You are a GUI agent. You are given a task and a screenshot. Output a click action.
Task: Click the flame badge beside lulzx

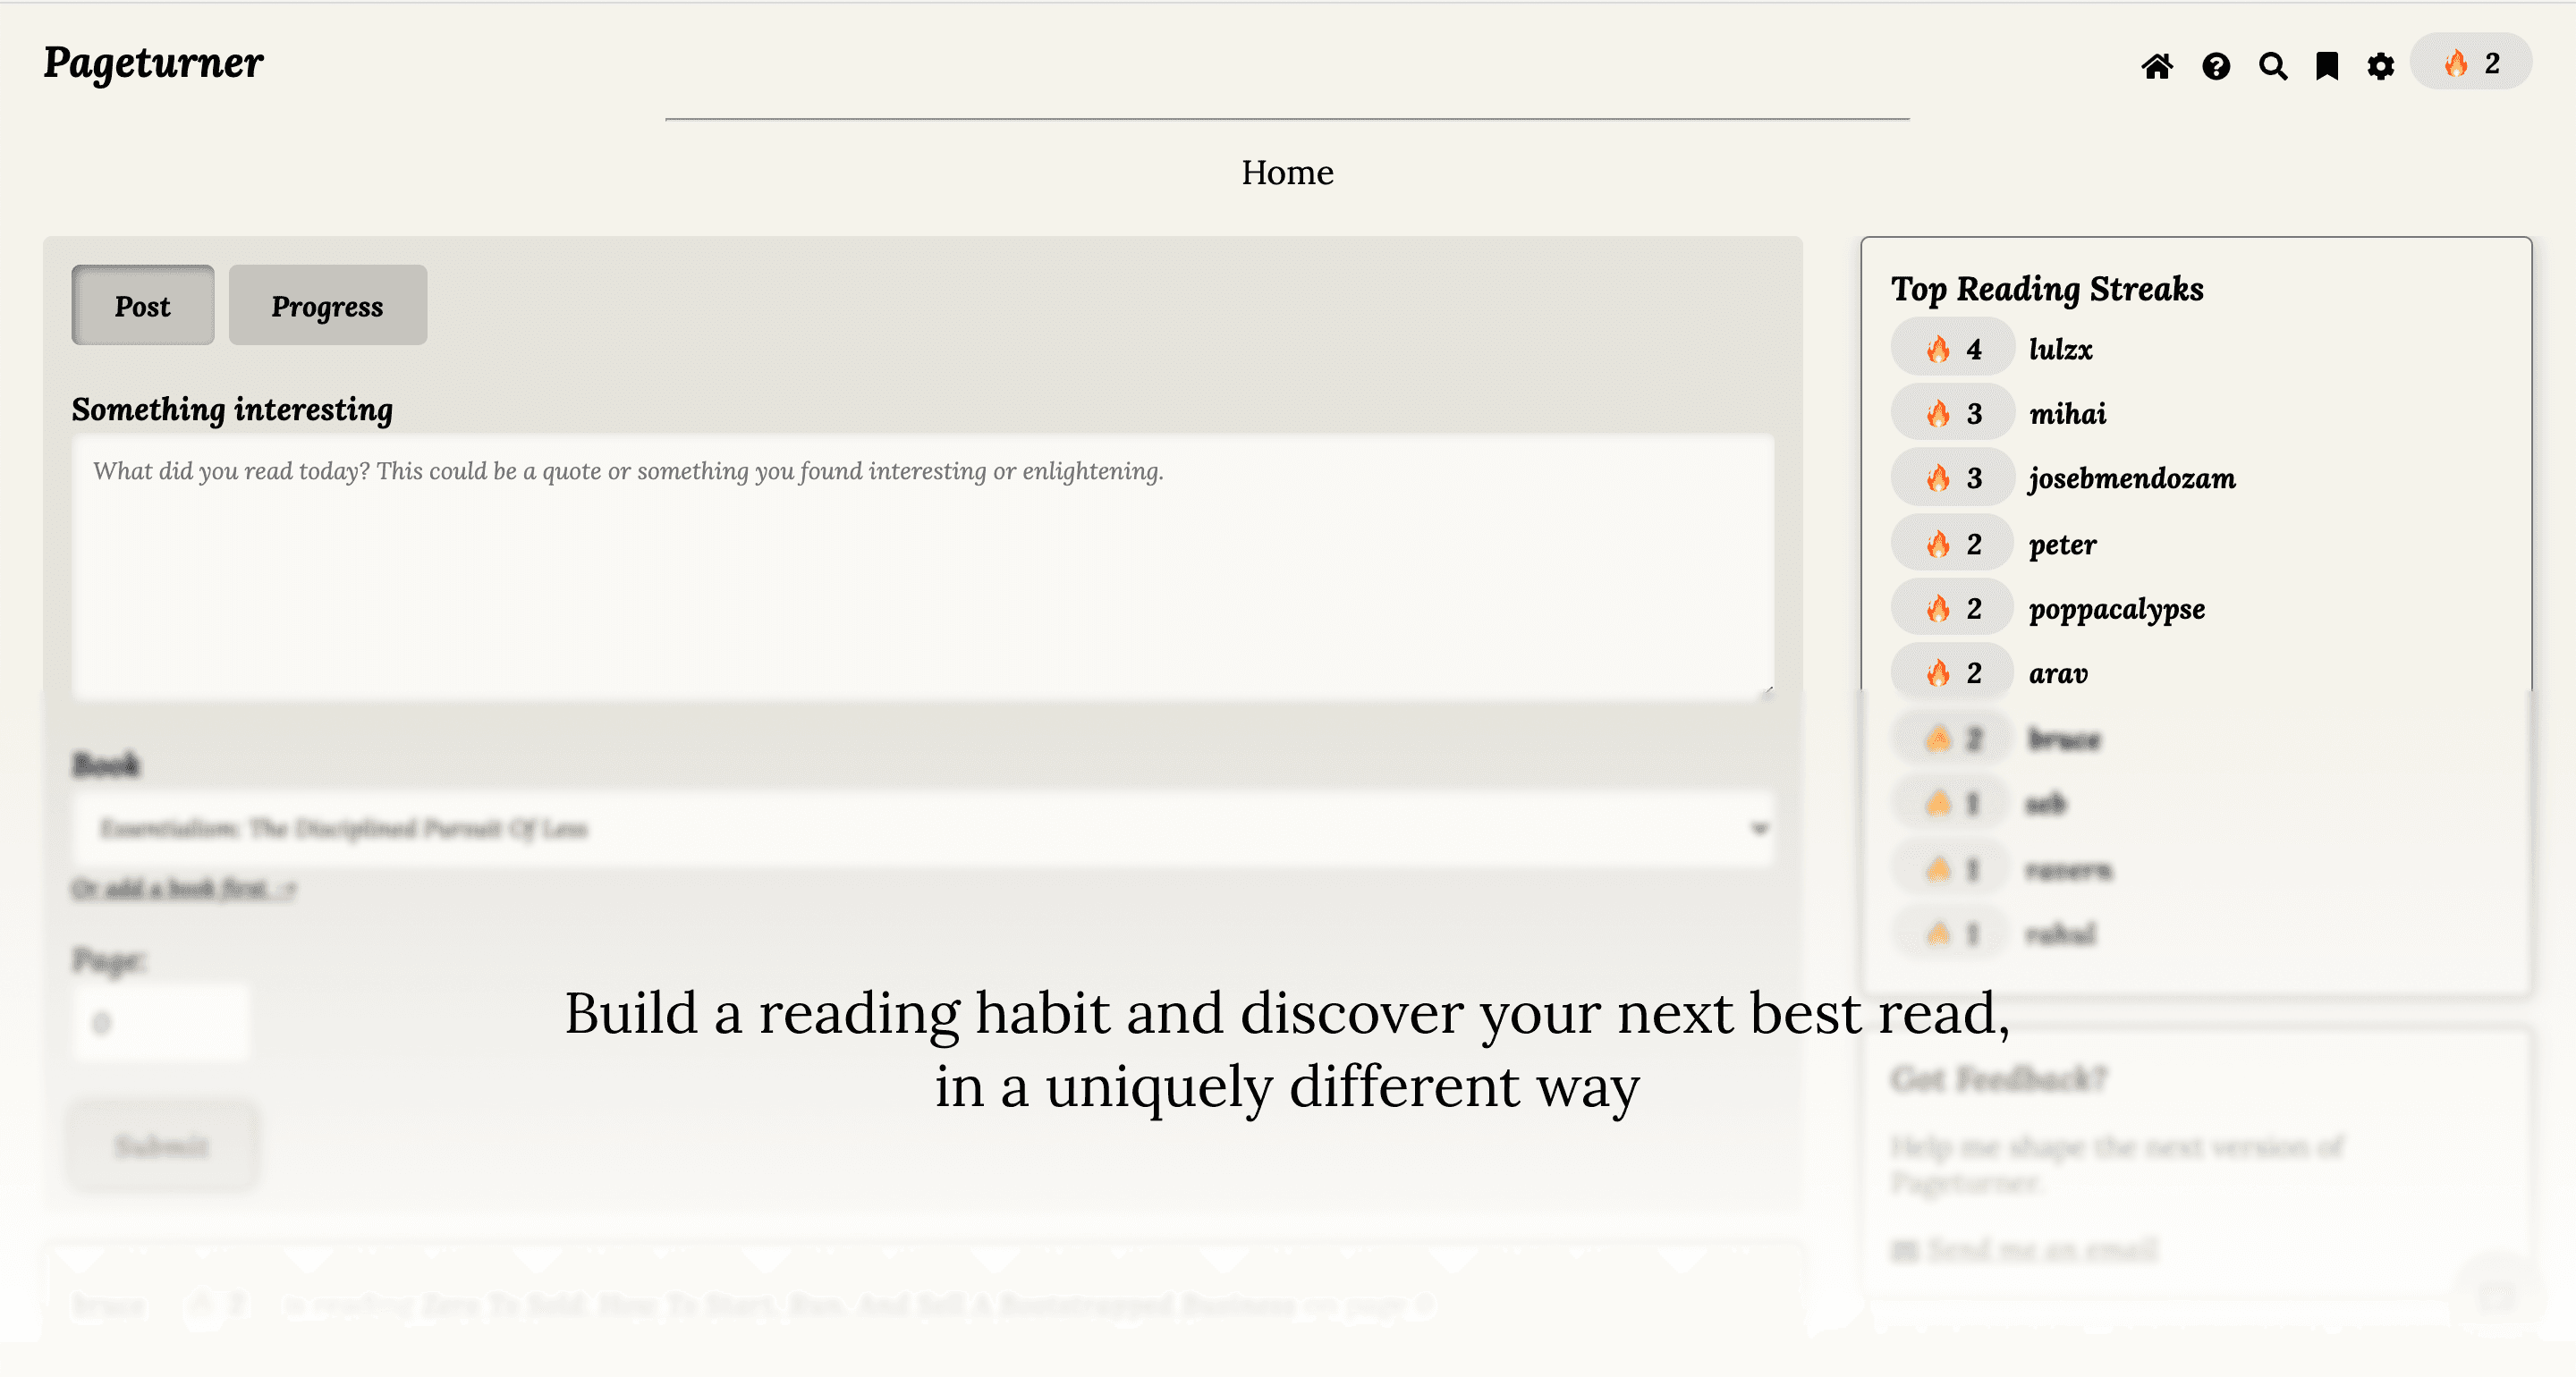click(1951, 349)
